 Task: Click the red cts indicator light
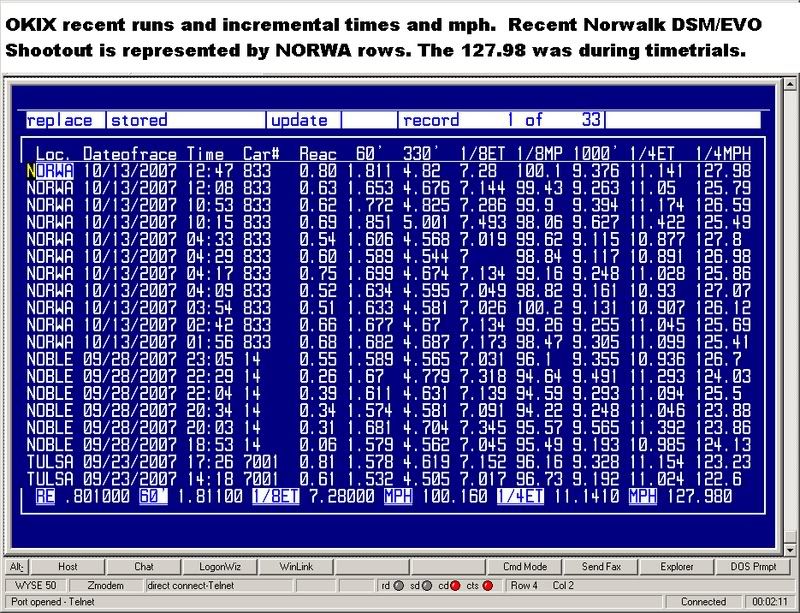point(487,585)
